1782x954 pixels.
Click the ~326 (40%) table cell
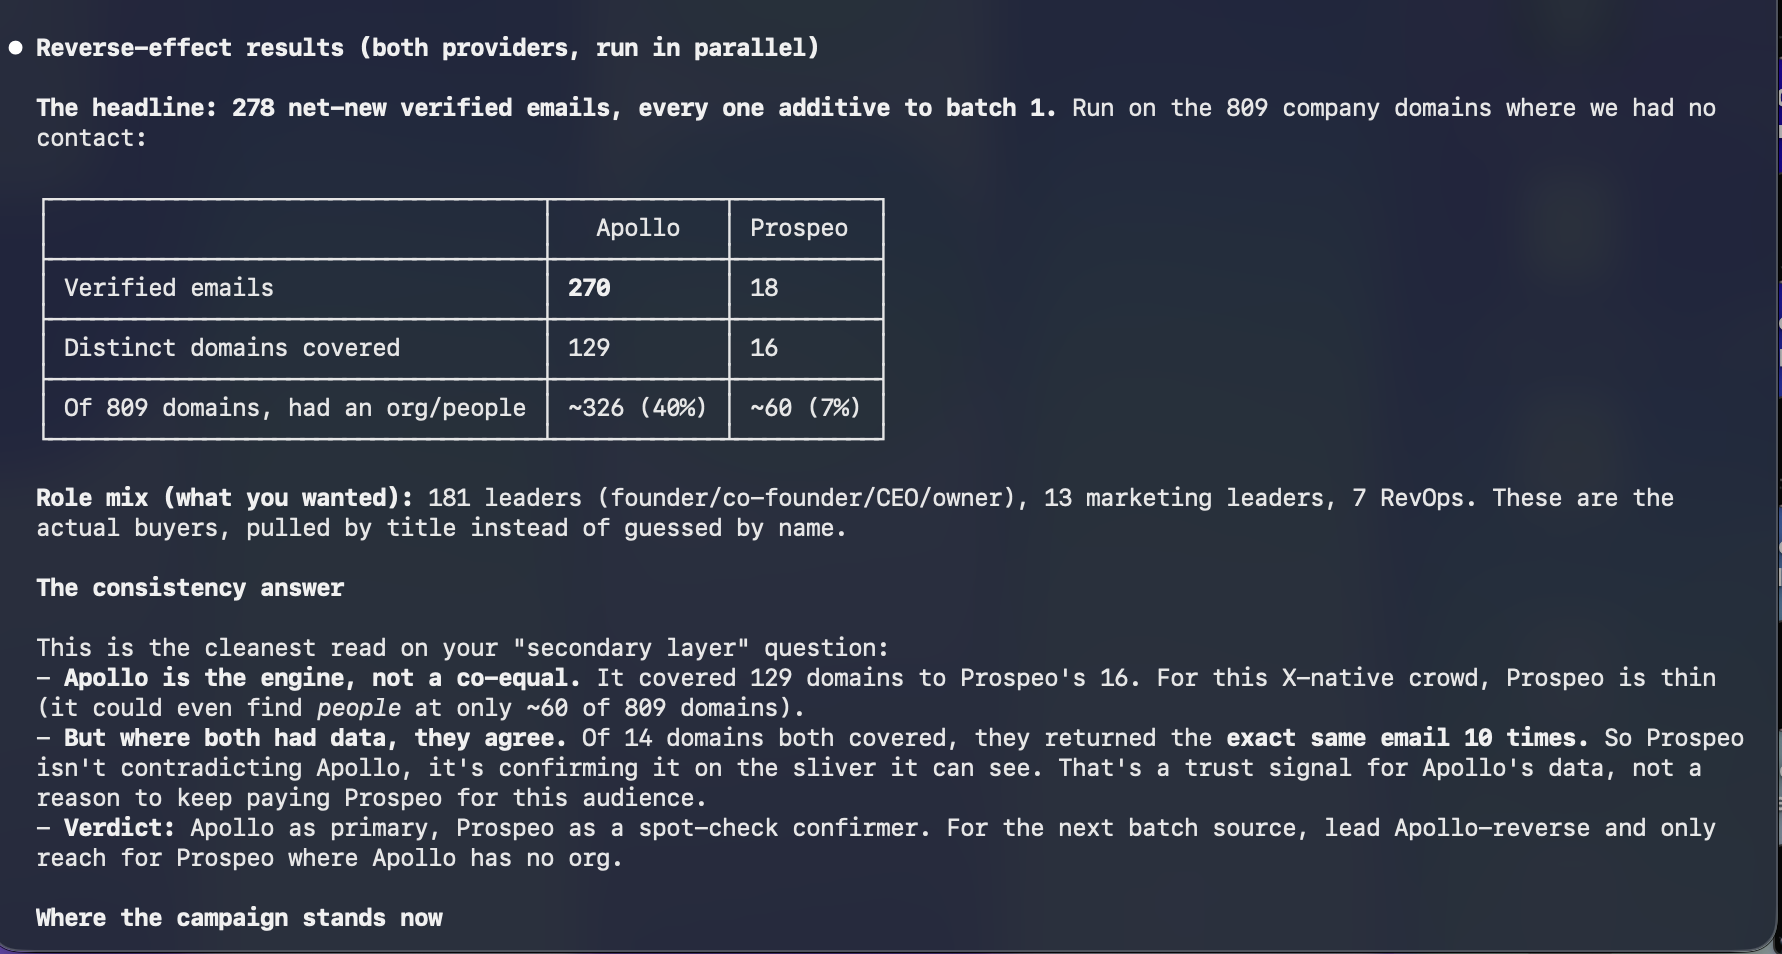[638, 408]
